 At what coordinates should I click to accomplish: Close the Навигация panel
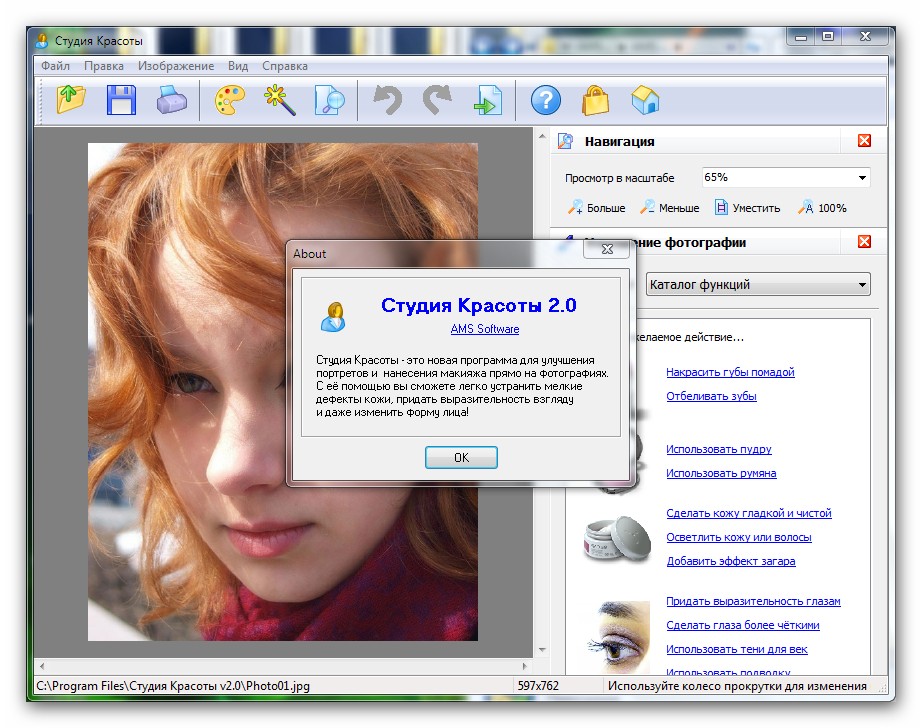coord(864,142)
